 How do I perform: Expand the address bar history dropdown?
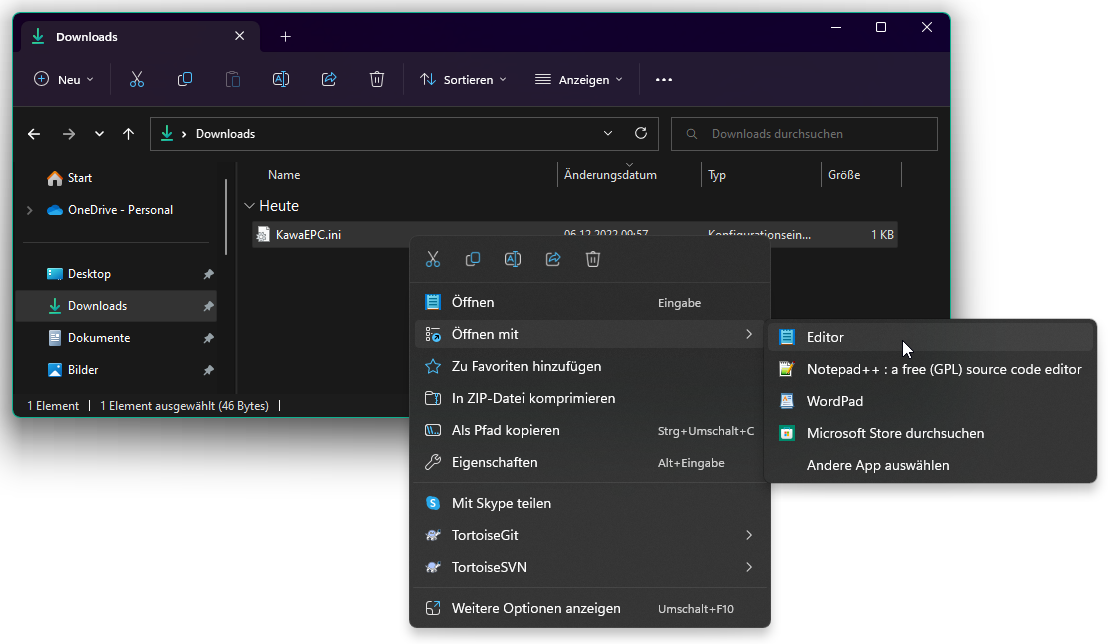click(608, 133)
